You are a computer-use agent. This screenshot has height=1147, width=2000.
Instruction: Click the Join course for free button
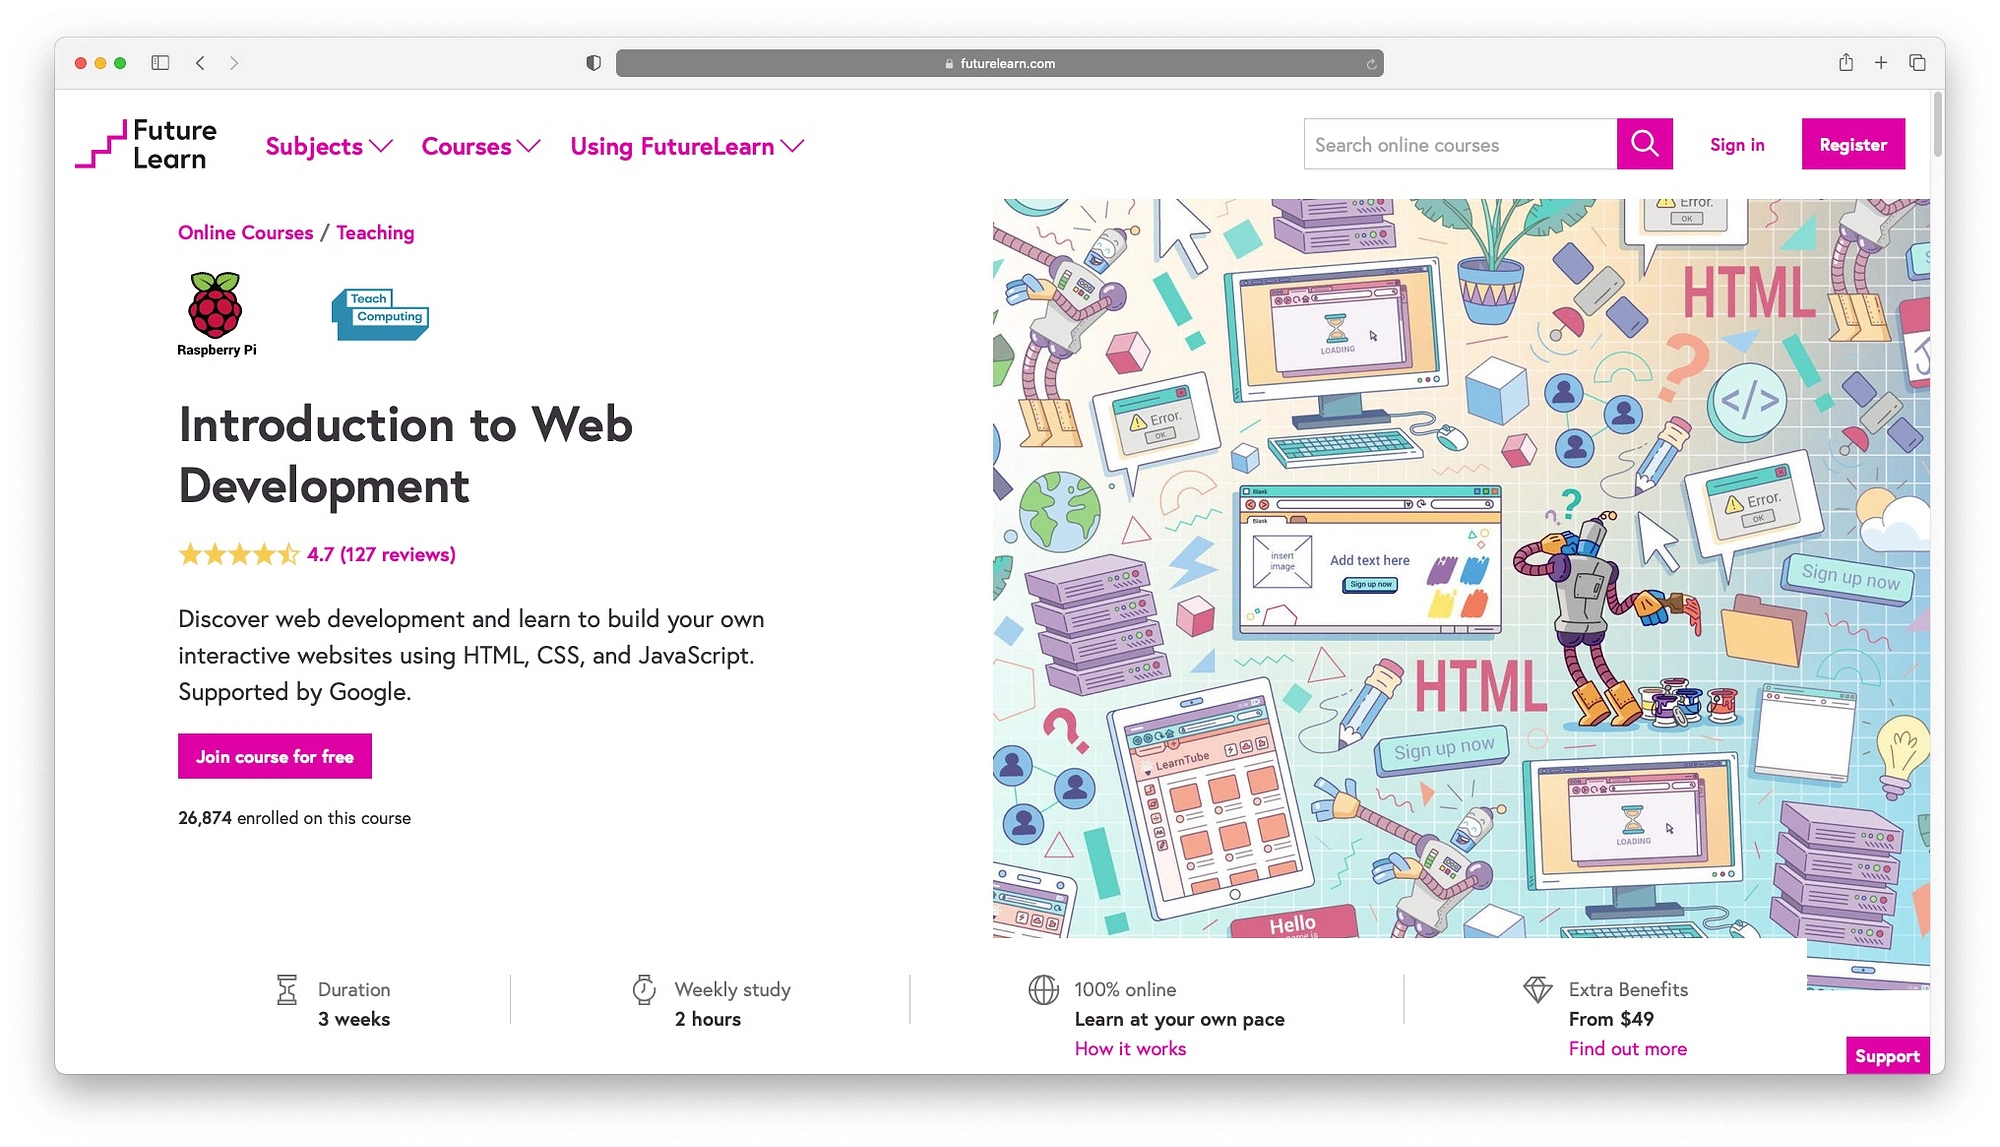click(x=273, y=757)
